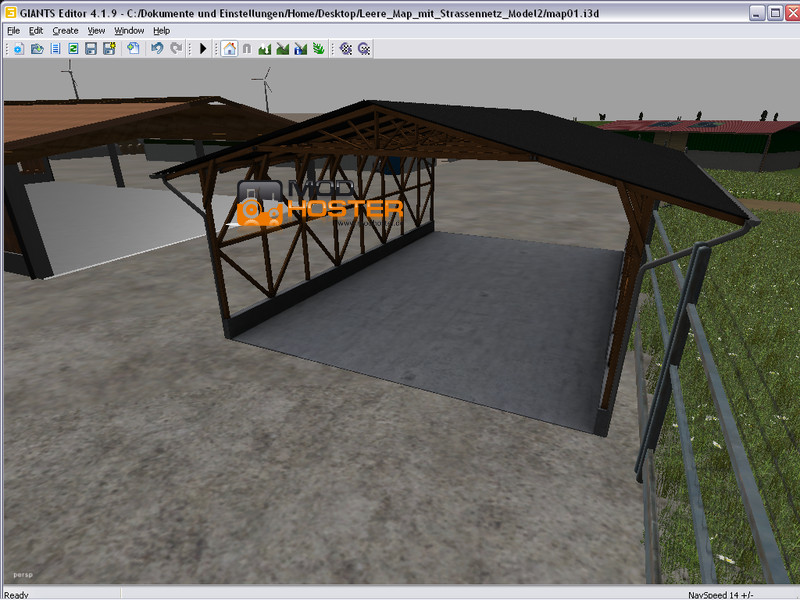
Task: Start the game with the play arrow
Action: [x=203, y=49]
